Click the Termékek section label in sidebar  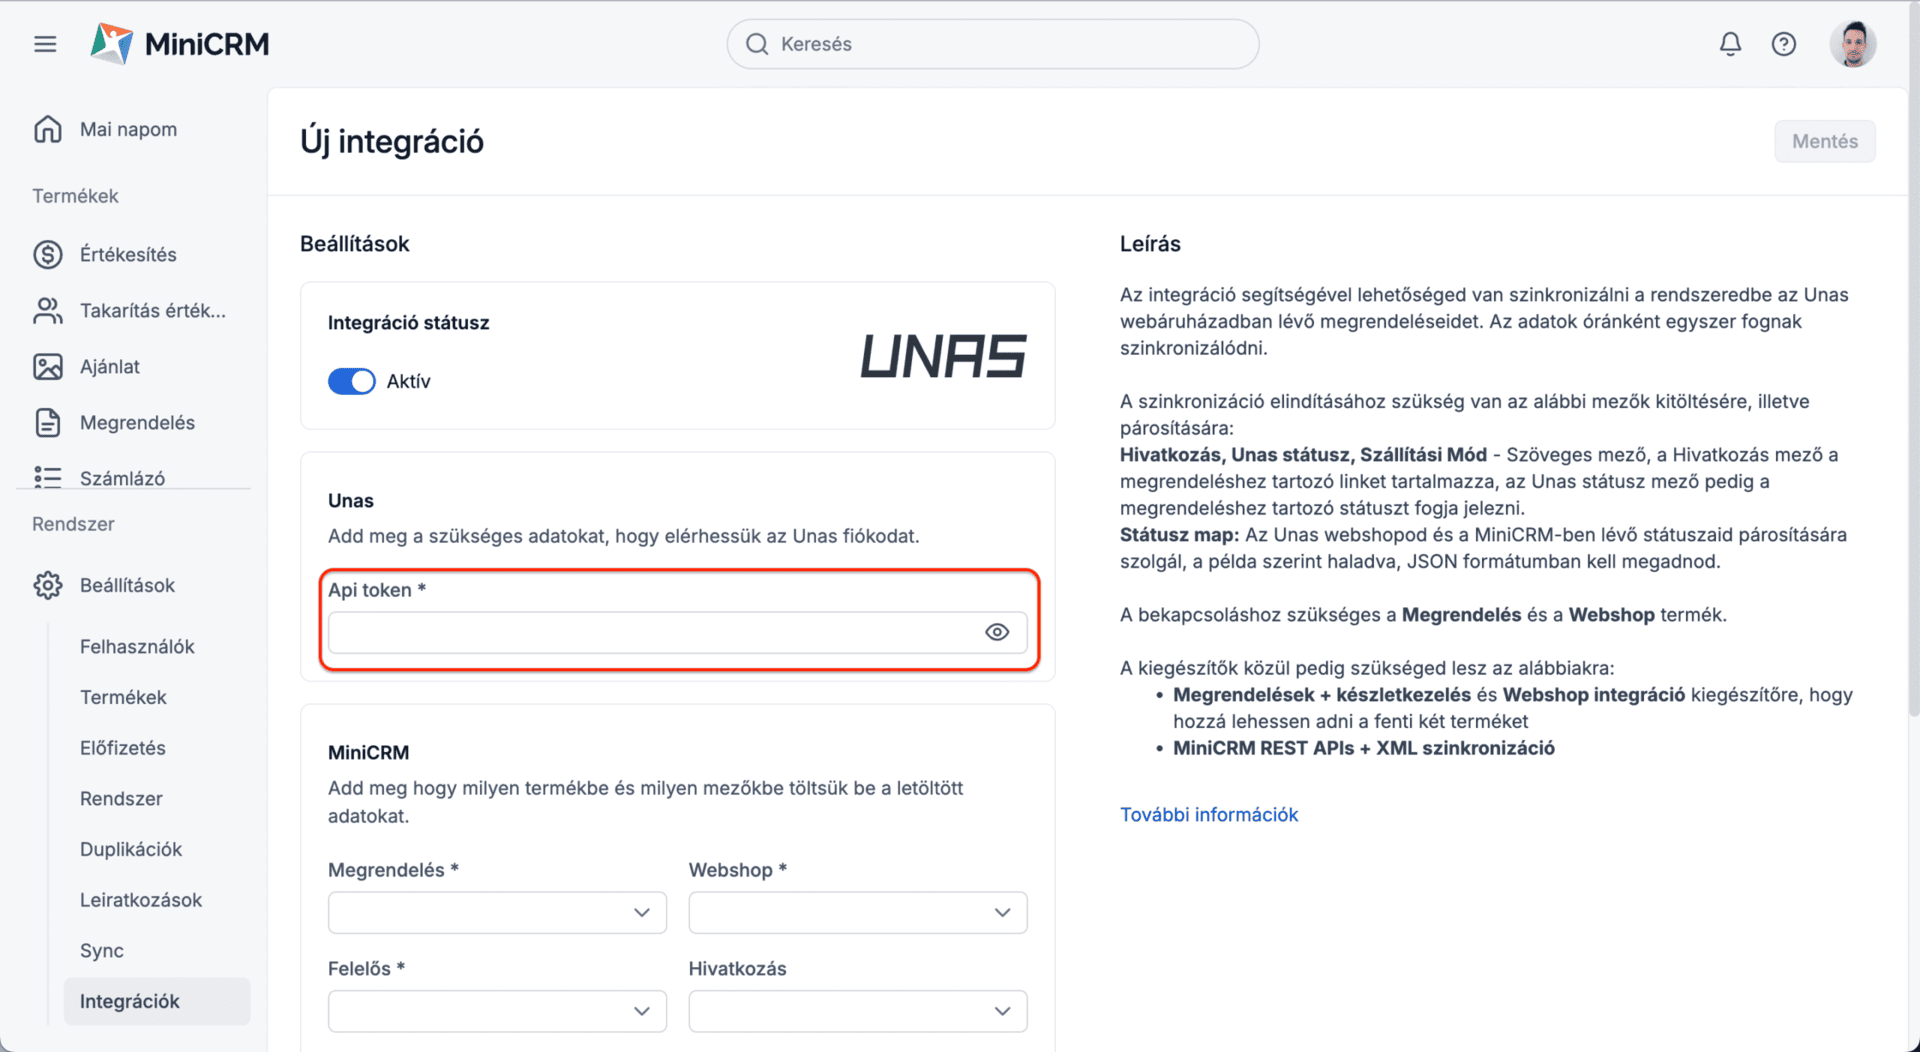pyautogui.click(x=75, y=196)
